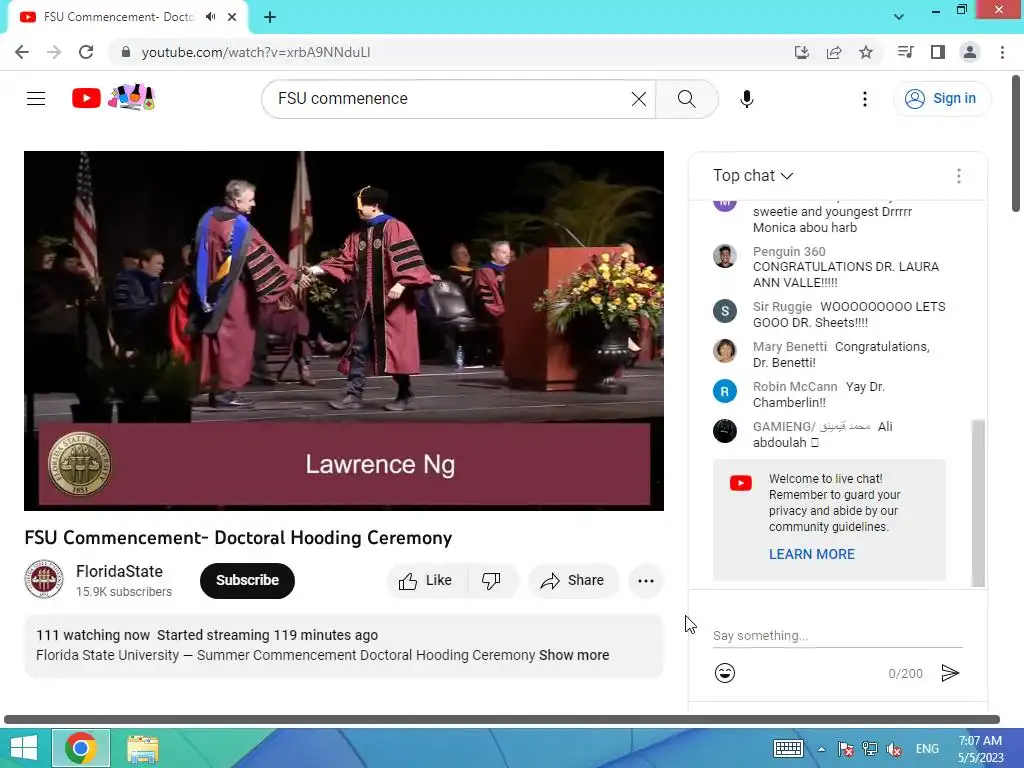Open touch keyboard from tray
This screenshot has width=1024, height=768.
788,748
